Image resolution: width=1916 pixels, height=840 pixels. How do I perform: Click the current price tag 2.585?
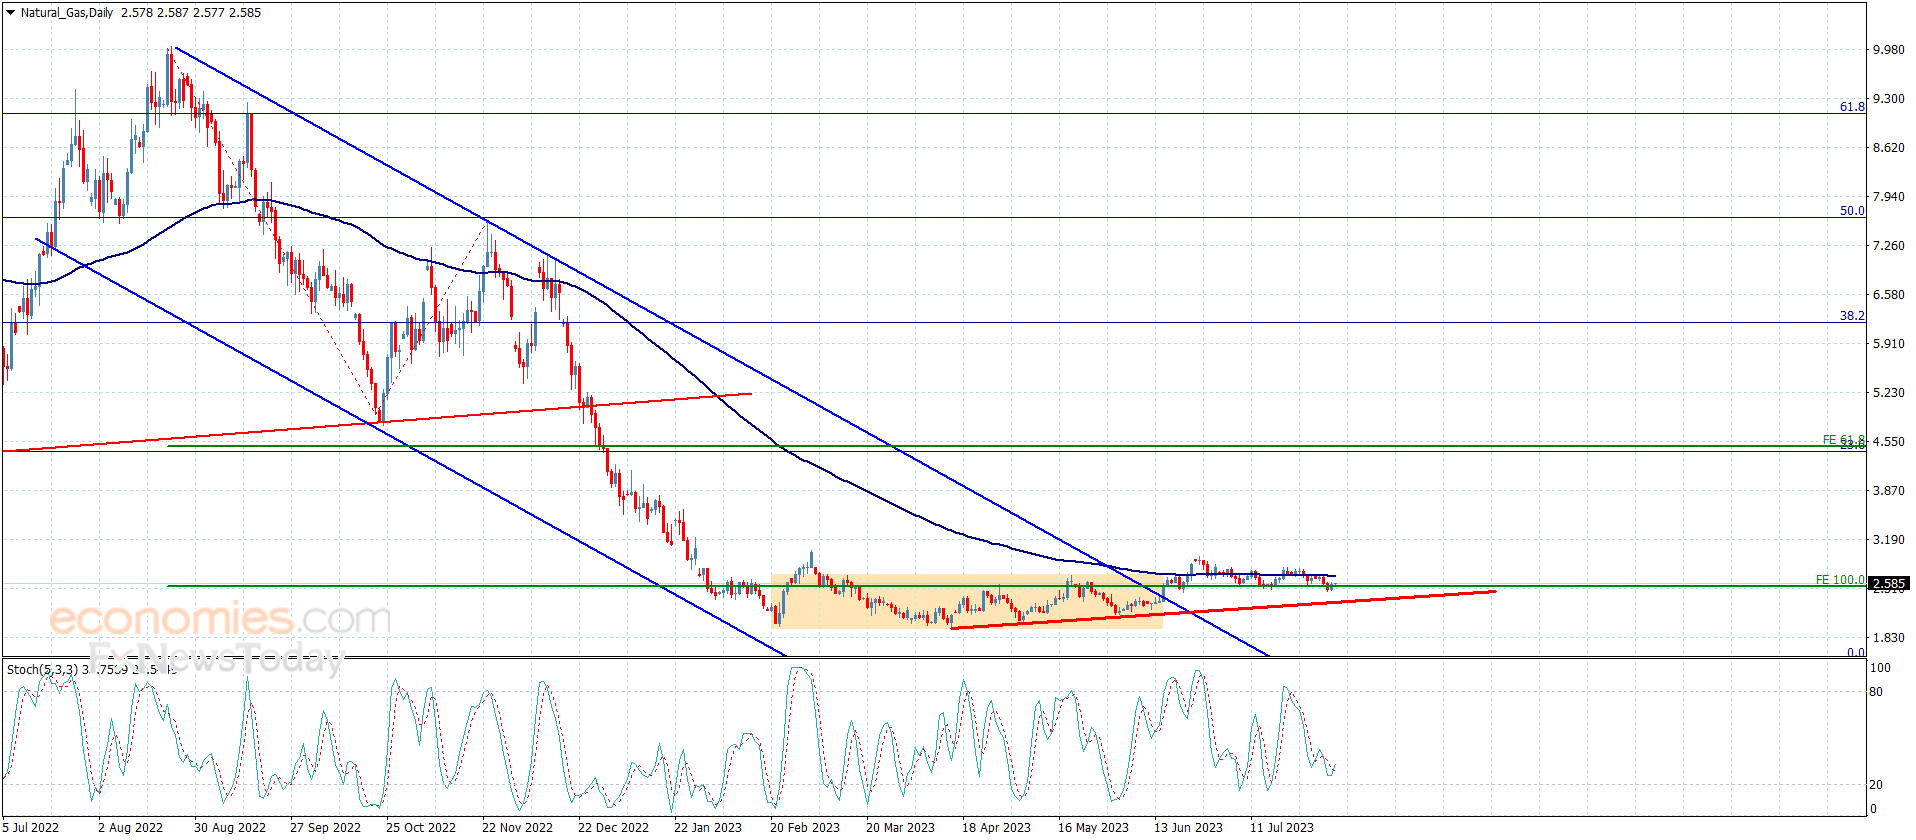coord(1890,583)
